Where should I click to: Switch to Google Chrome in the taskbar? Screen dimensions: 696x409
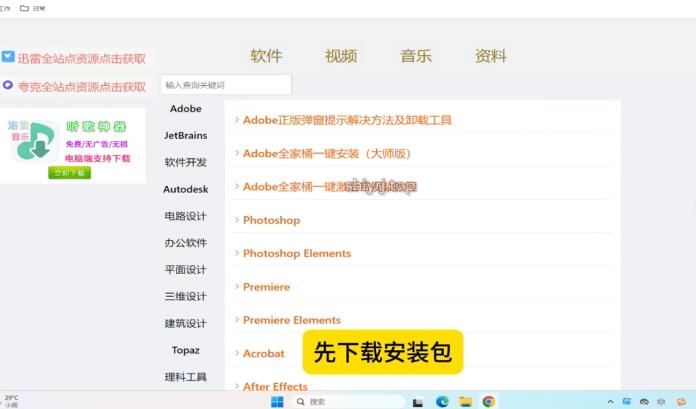[x=488, y=401]
